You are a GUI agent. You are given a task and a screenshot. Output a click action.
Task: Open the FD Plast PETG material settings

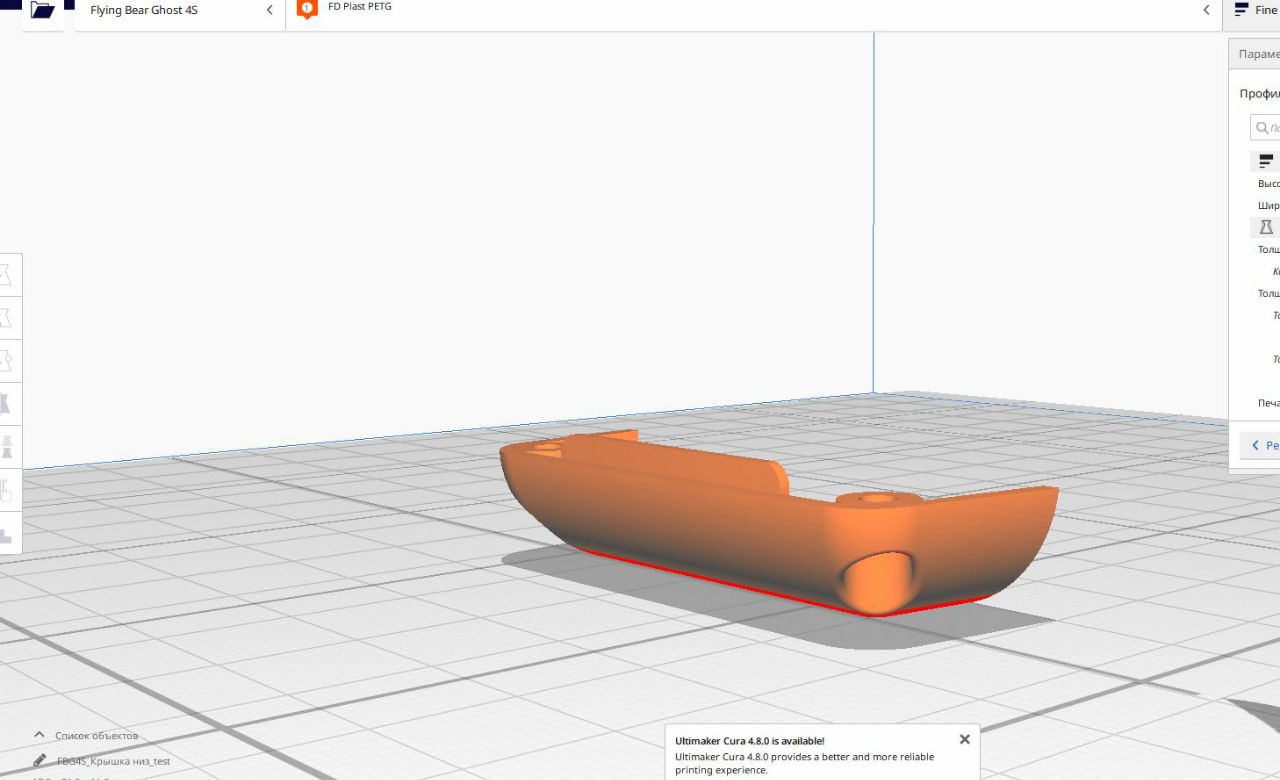click(360, 7)
